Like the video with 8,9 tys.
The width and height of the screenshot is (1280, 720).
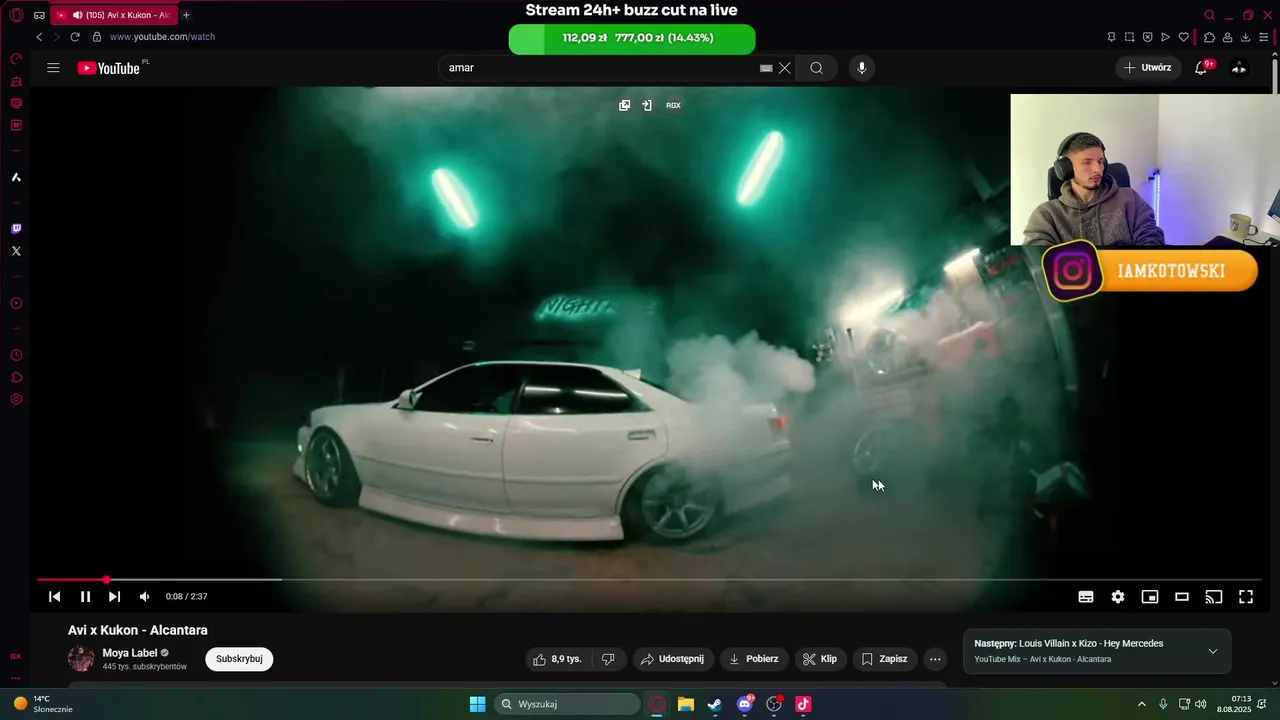coord(557,659)
